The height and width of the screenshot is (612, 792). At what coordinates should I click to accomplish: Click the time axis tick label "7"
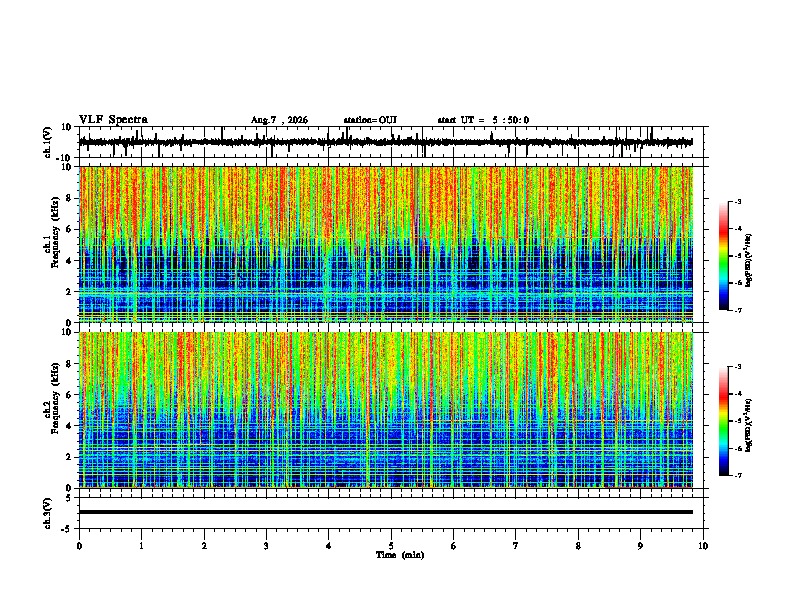(516, 546)
